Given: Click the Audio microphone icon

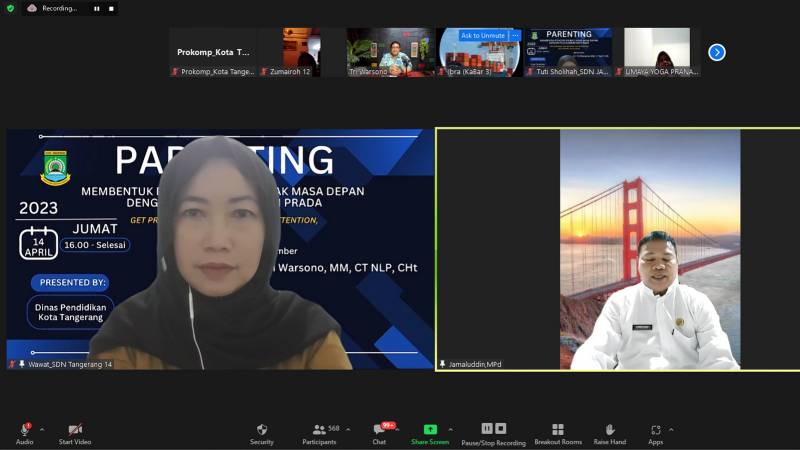Looking at the screenshot, I should (24, 429).
